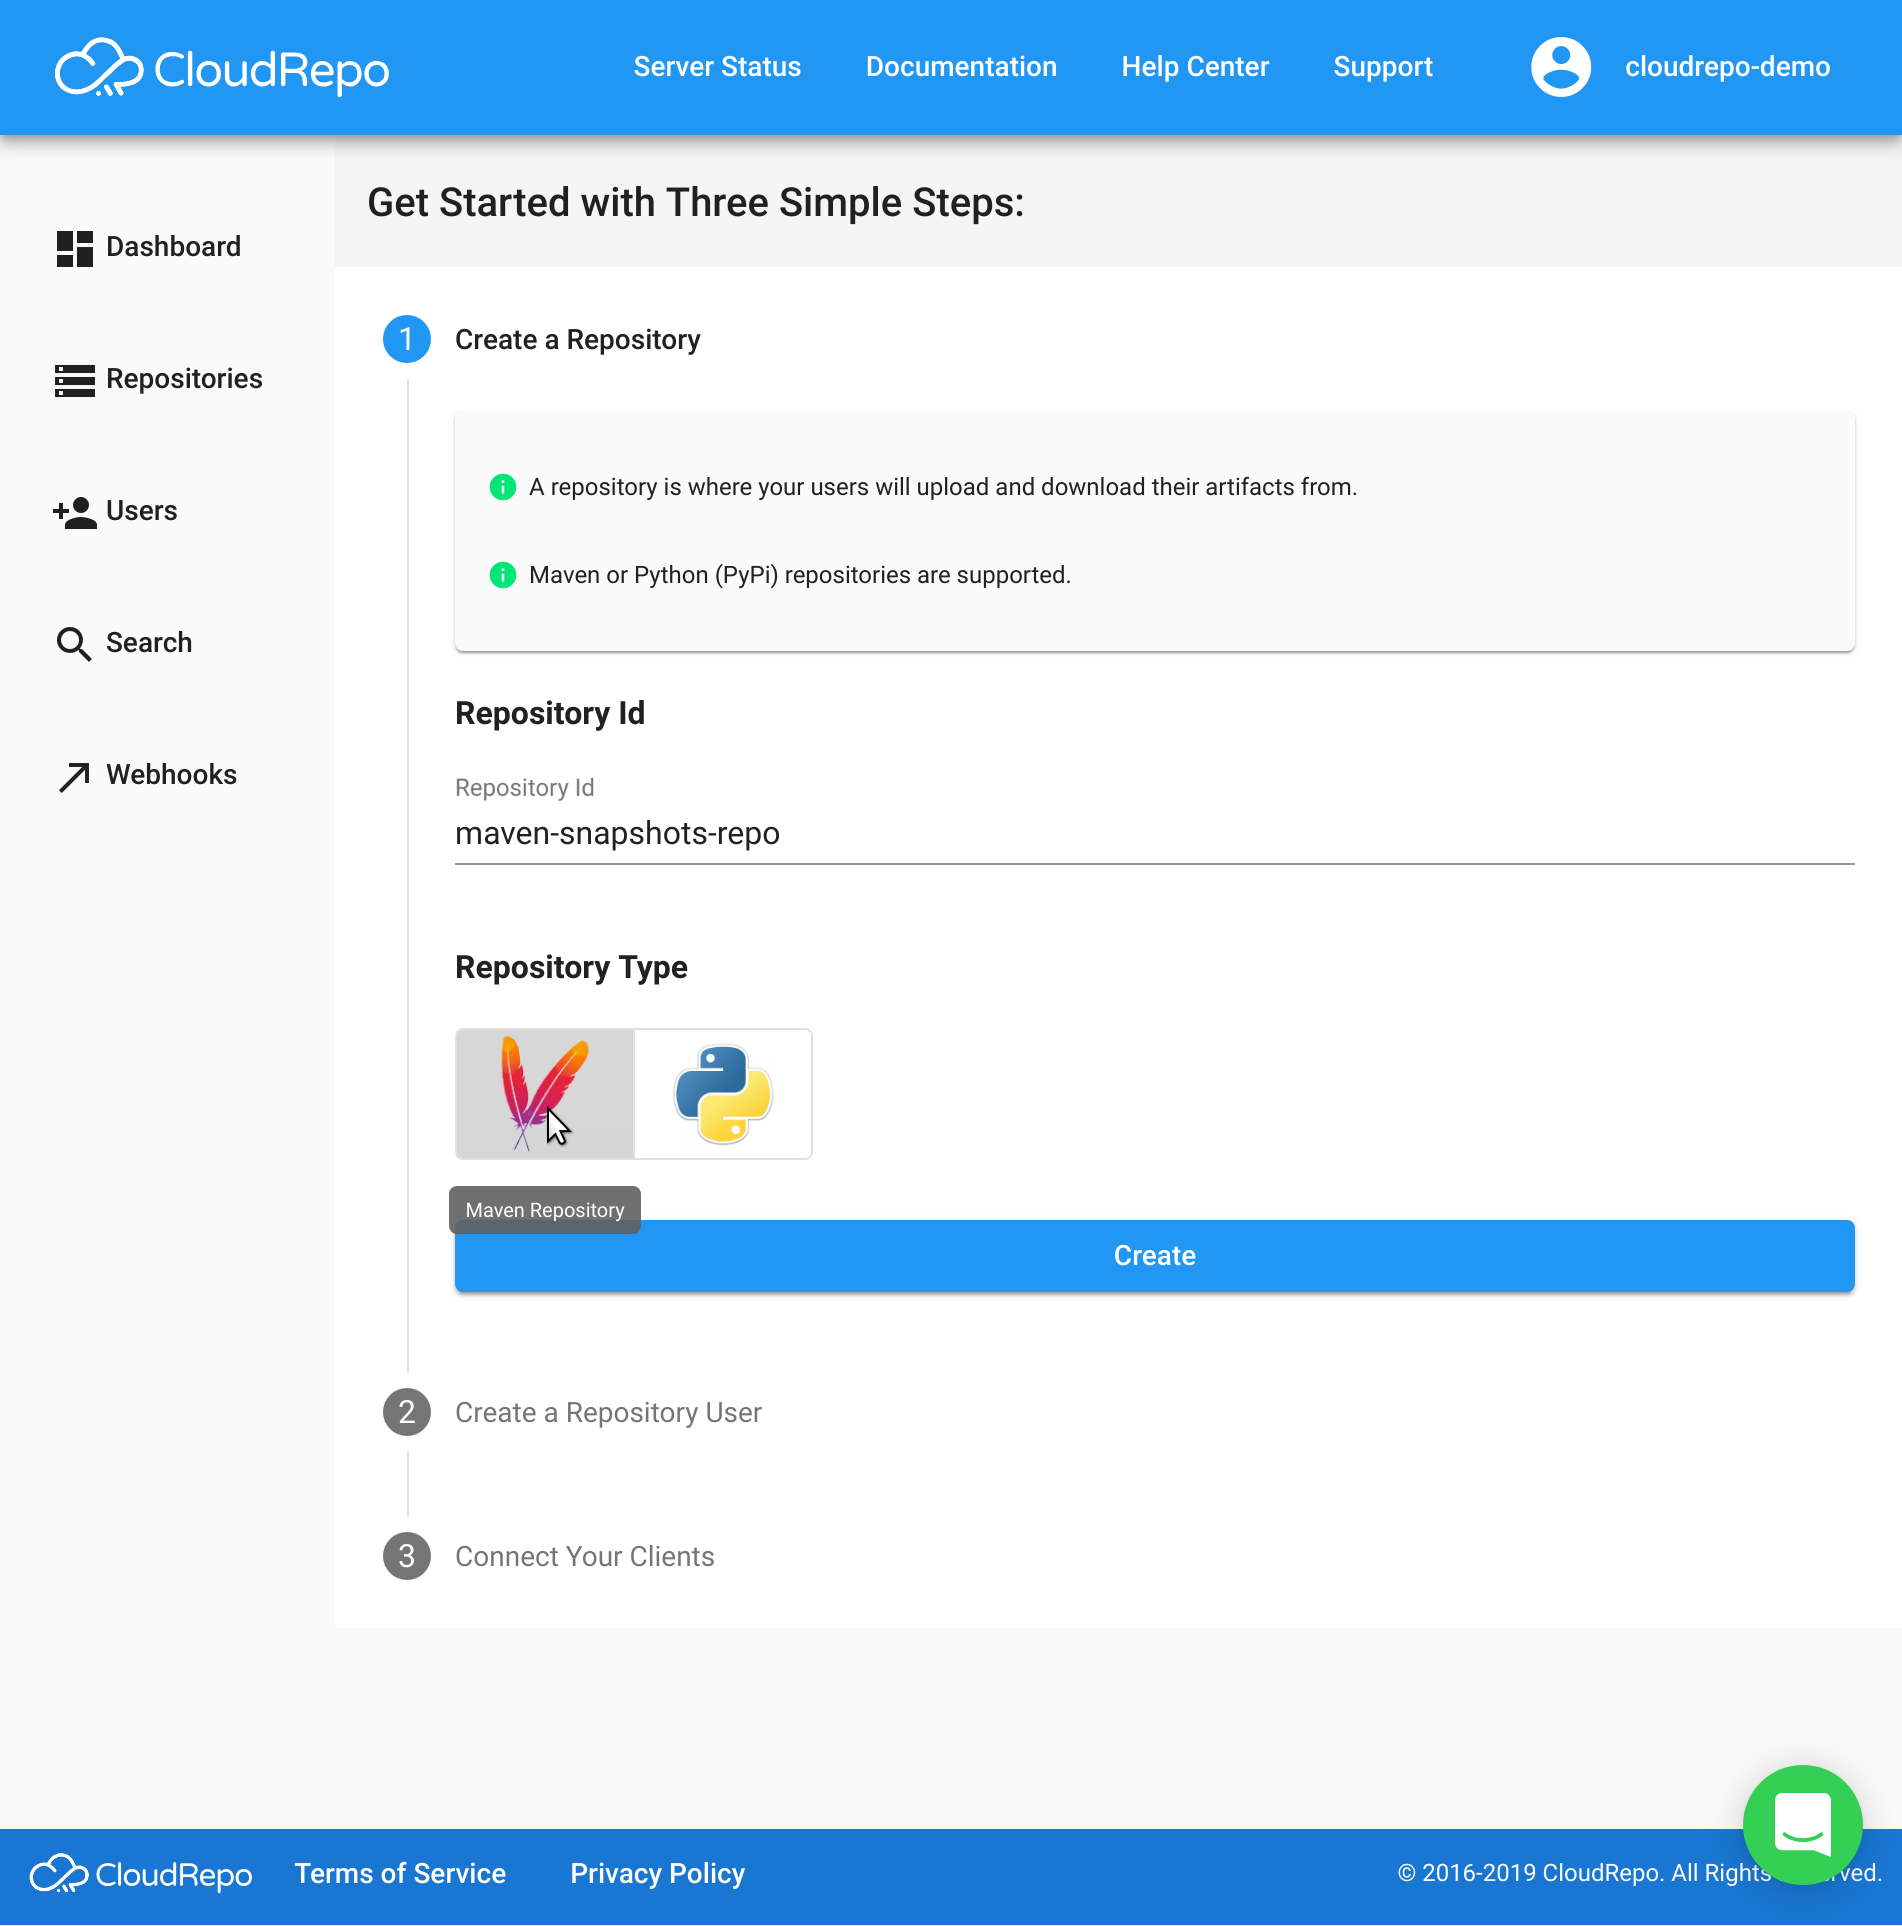The height and width of the screenshot is (1926, 1902).
Task: Open Terms of Service link
Action: pyautogui.click(x=400, y=1874)
